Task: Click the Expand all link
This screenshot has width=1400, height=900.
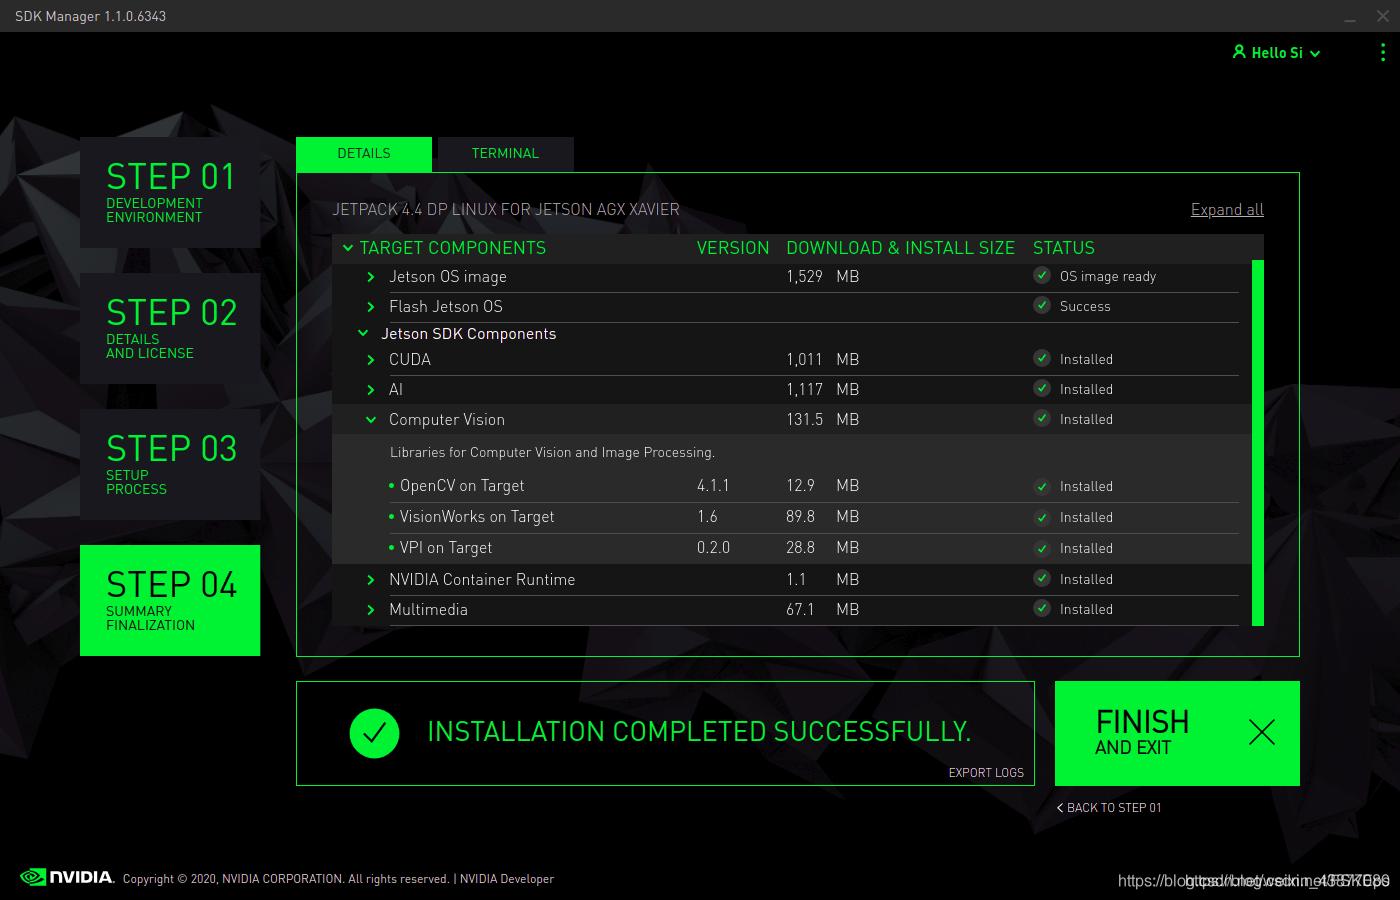Action: point(1227,210)
